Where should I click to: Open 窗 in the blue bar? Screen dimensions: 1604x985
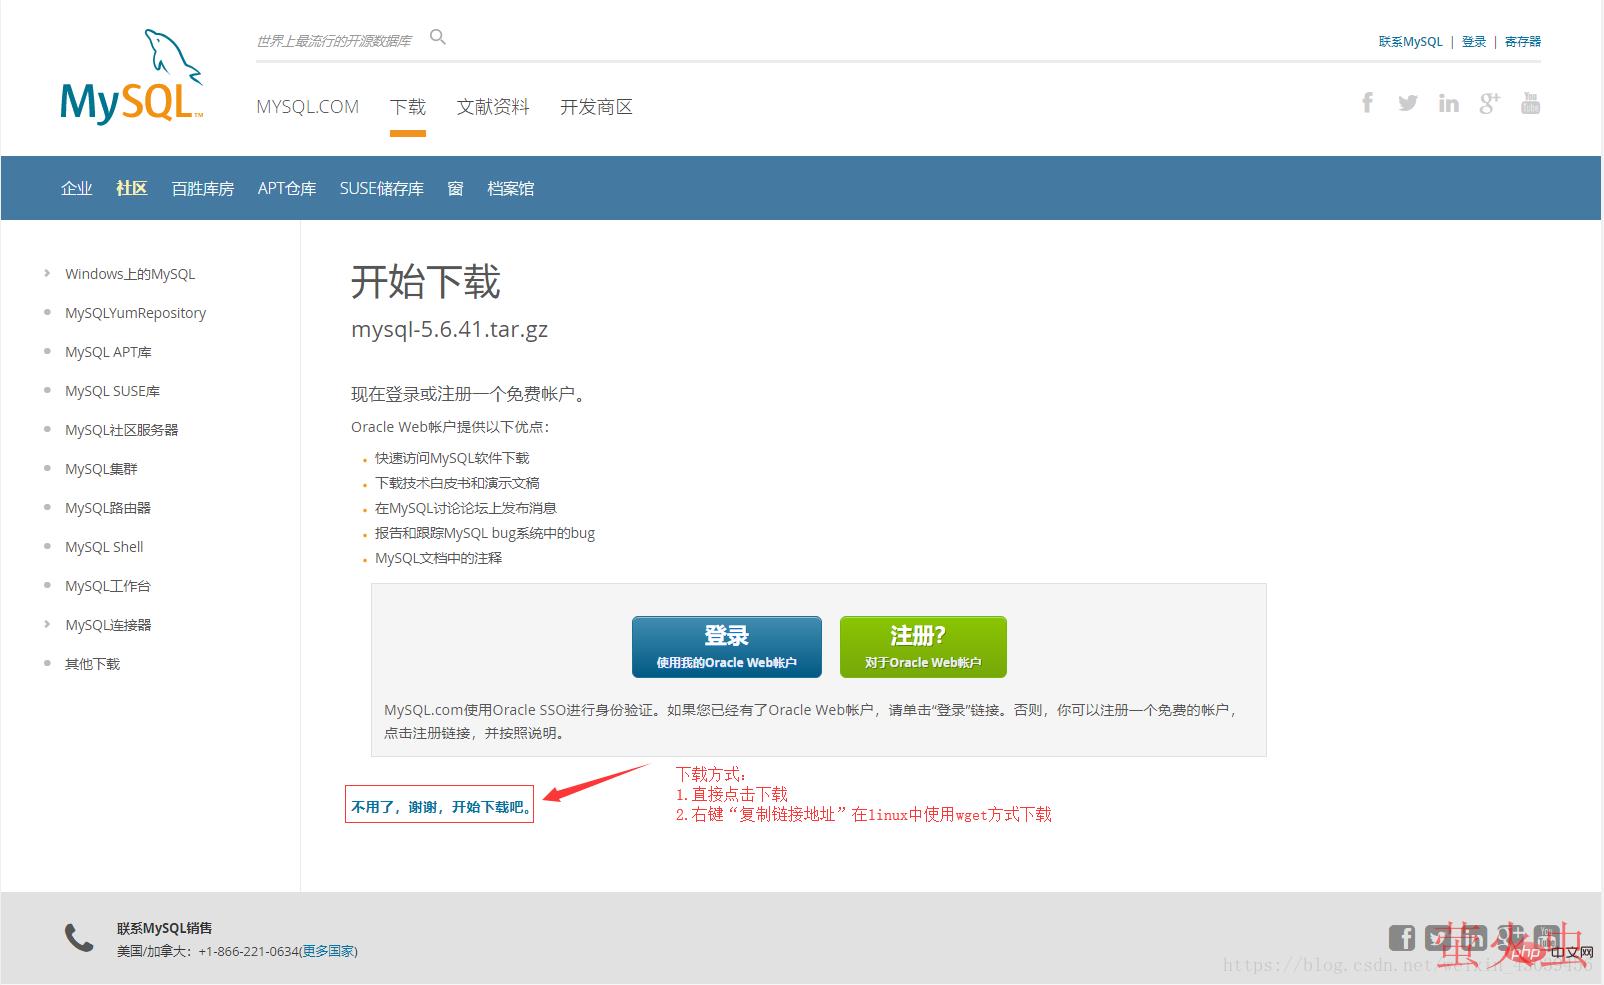tap(456, 188)
